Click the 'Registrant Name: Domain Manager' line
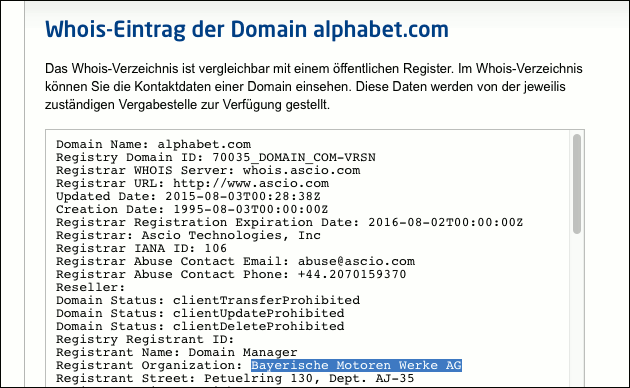Image resolution: width=630 pixels, height=388 pixels. (177, 352)
